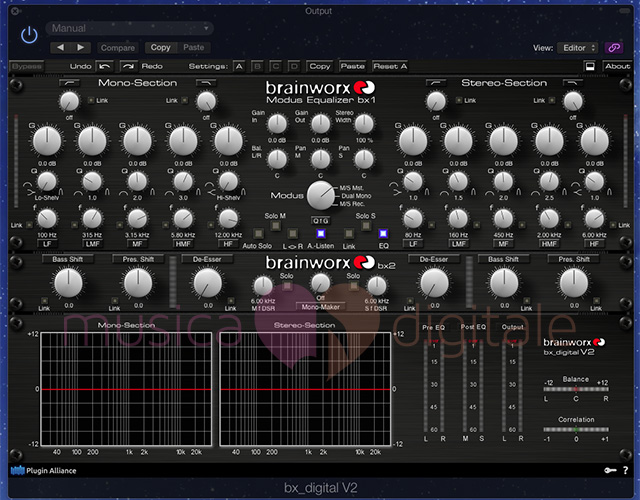Click the undo arrow icon

104,66
